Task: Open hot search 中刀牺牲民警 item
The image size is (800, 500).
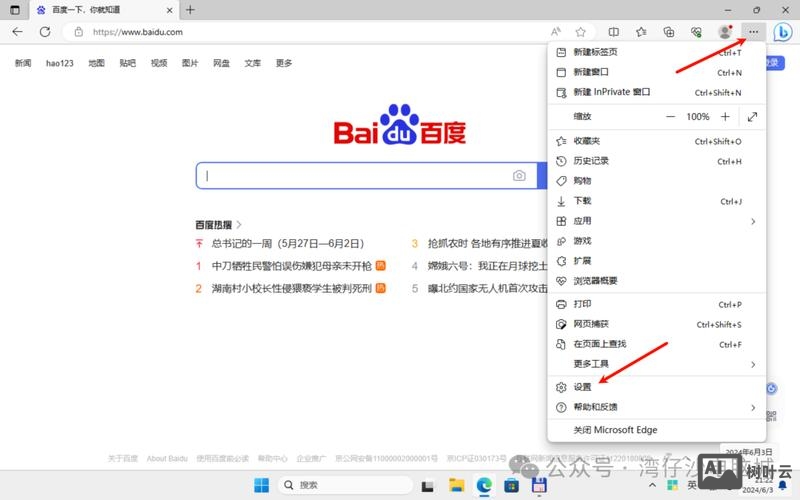Action: point(291,266)
